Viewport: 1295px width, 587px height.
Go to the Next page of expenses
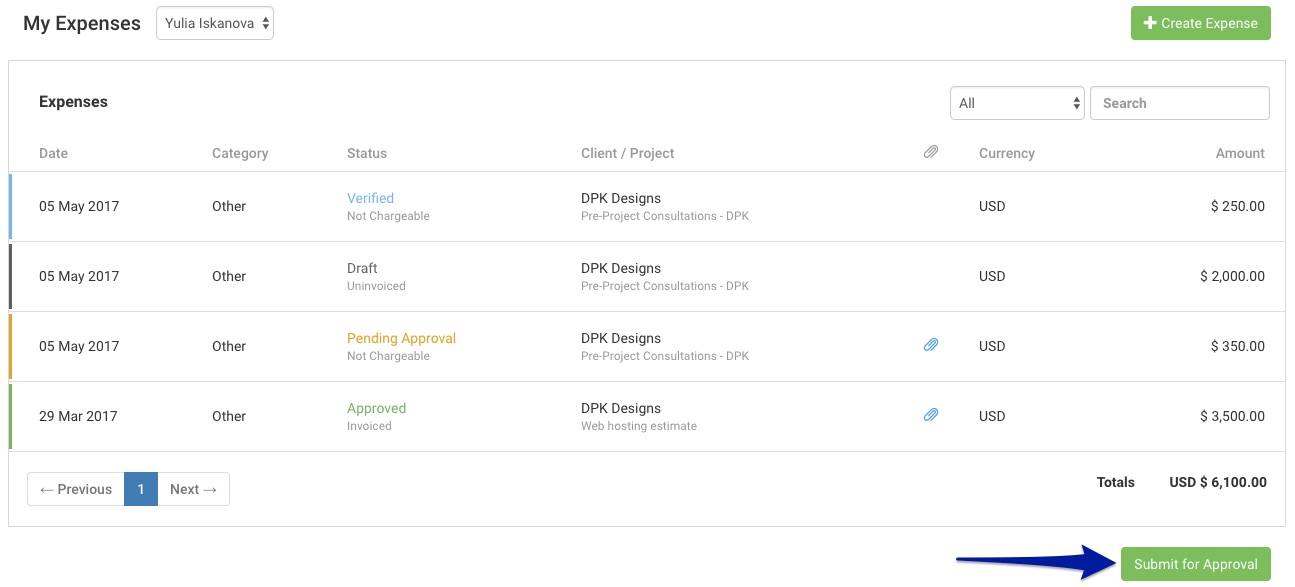pyautogui.click(x=192, y=489)
